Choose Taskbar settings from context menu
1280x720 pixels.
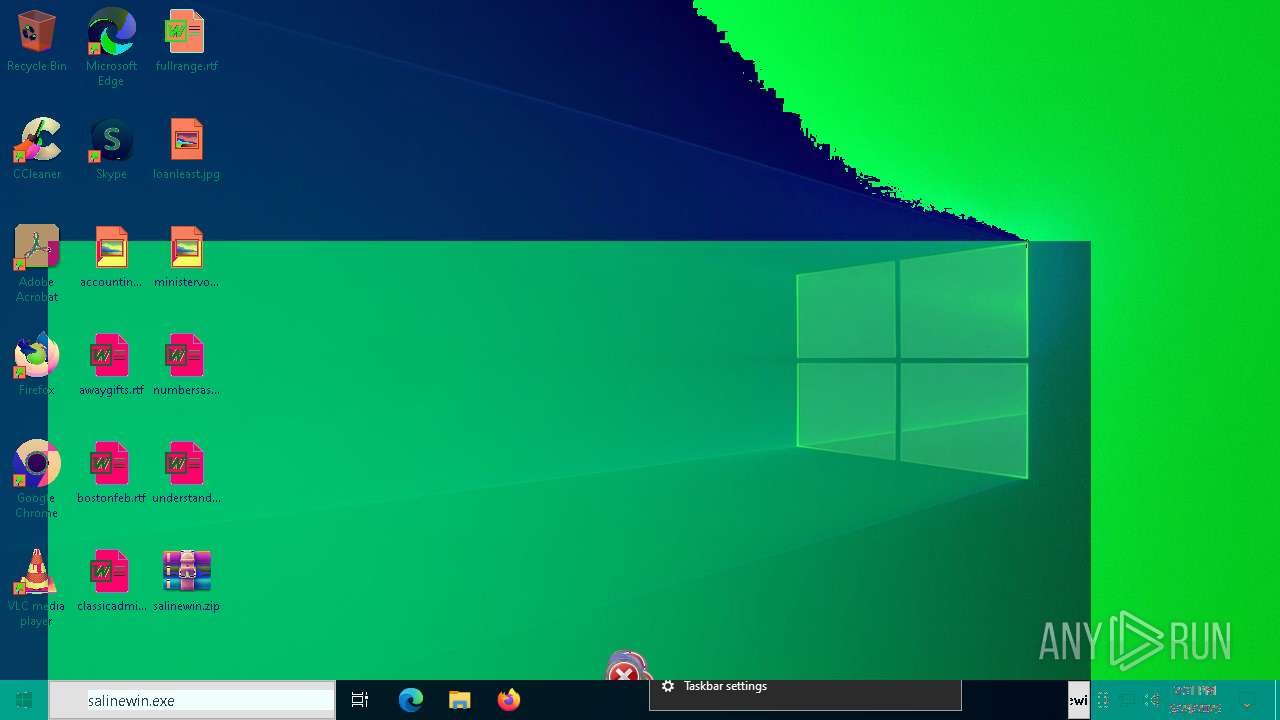click(x=805, y=687)
